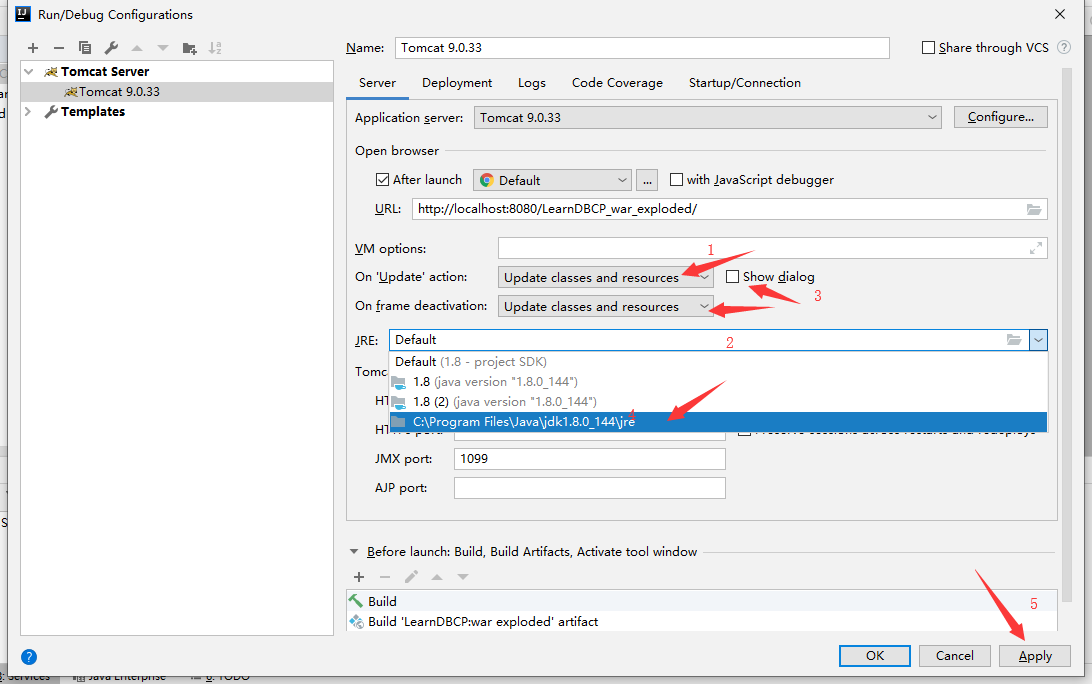Switch to Deployment tab
Screen dimensions: 1092x684
[x=457, y=83]
